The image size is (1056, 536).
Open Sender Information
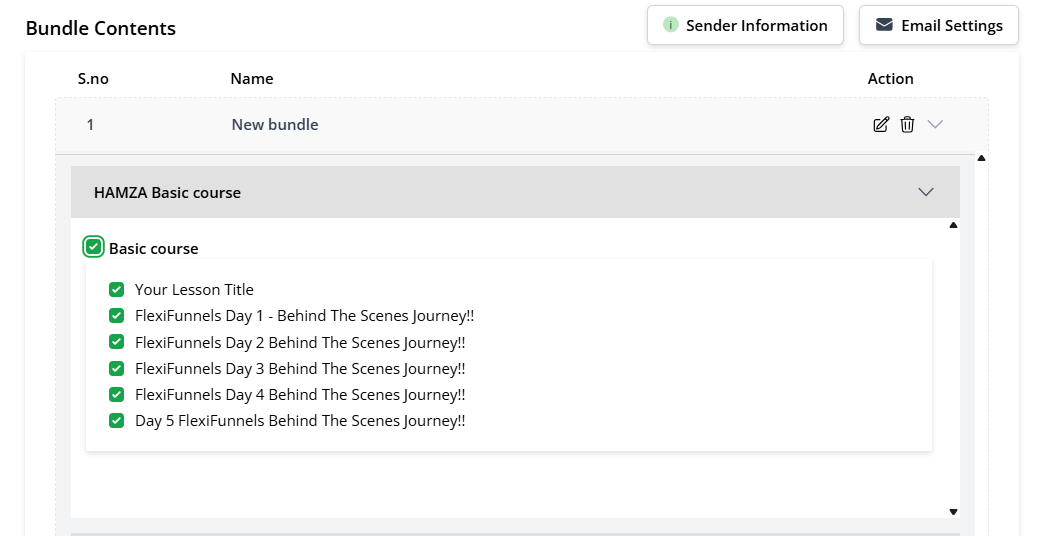[745, 25]
